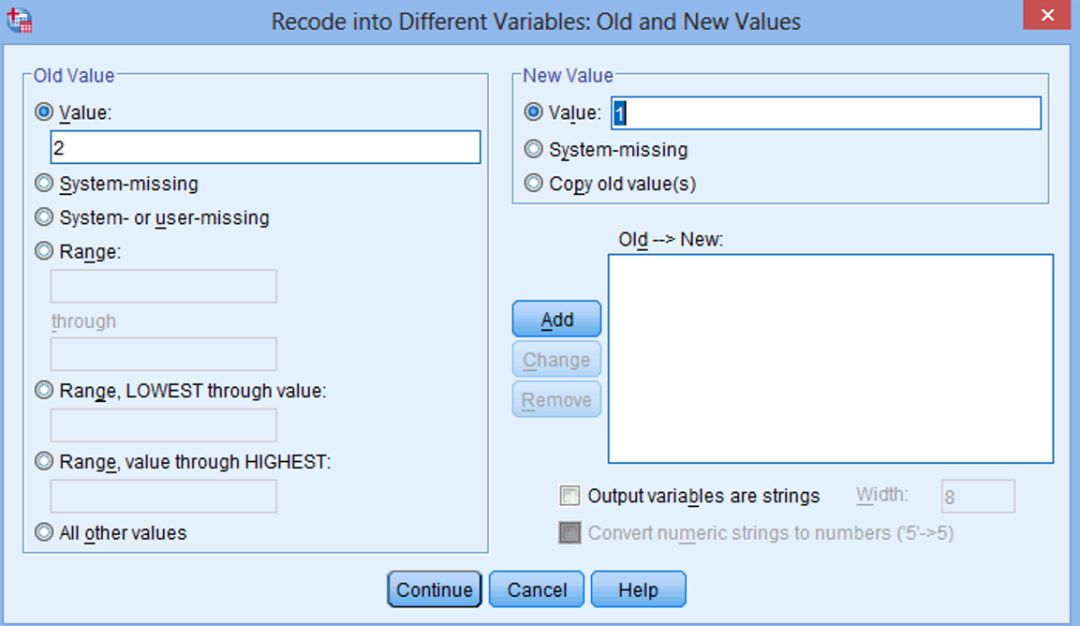The height and width of the screenshot is (626, 1080).
Task: Select Range, LOWEST through value option
Action: [x=44, y=390]
